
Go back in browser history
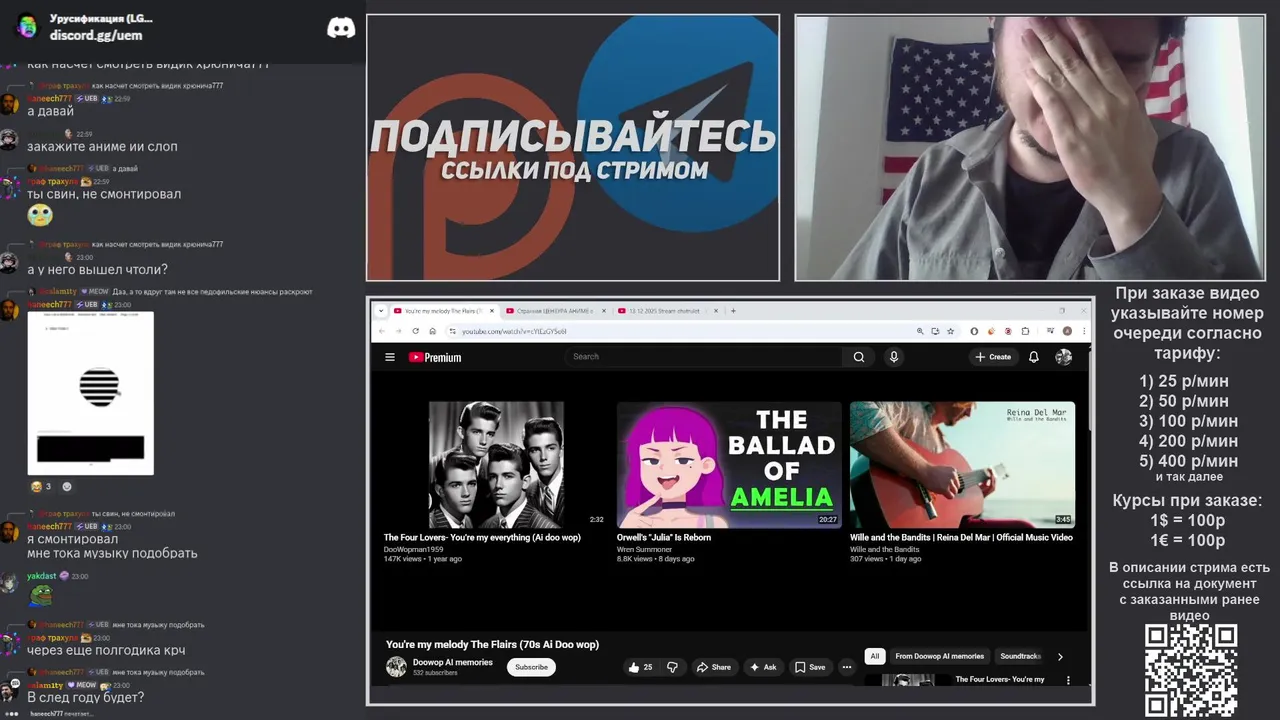point(382,331)
